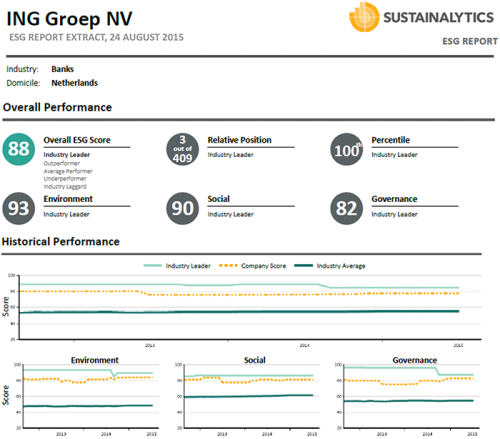500x439 pixels.
Task: Click the green 88 overall score badge
Action: pos(19,149)
